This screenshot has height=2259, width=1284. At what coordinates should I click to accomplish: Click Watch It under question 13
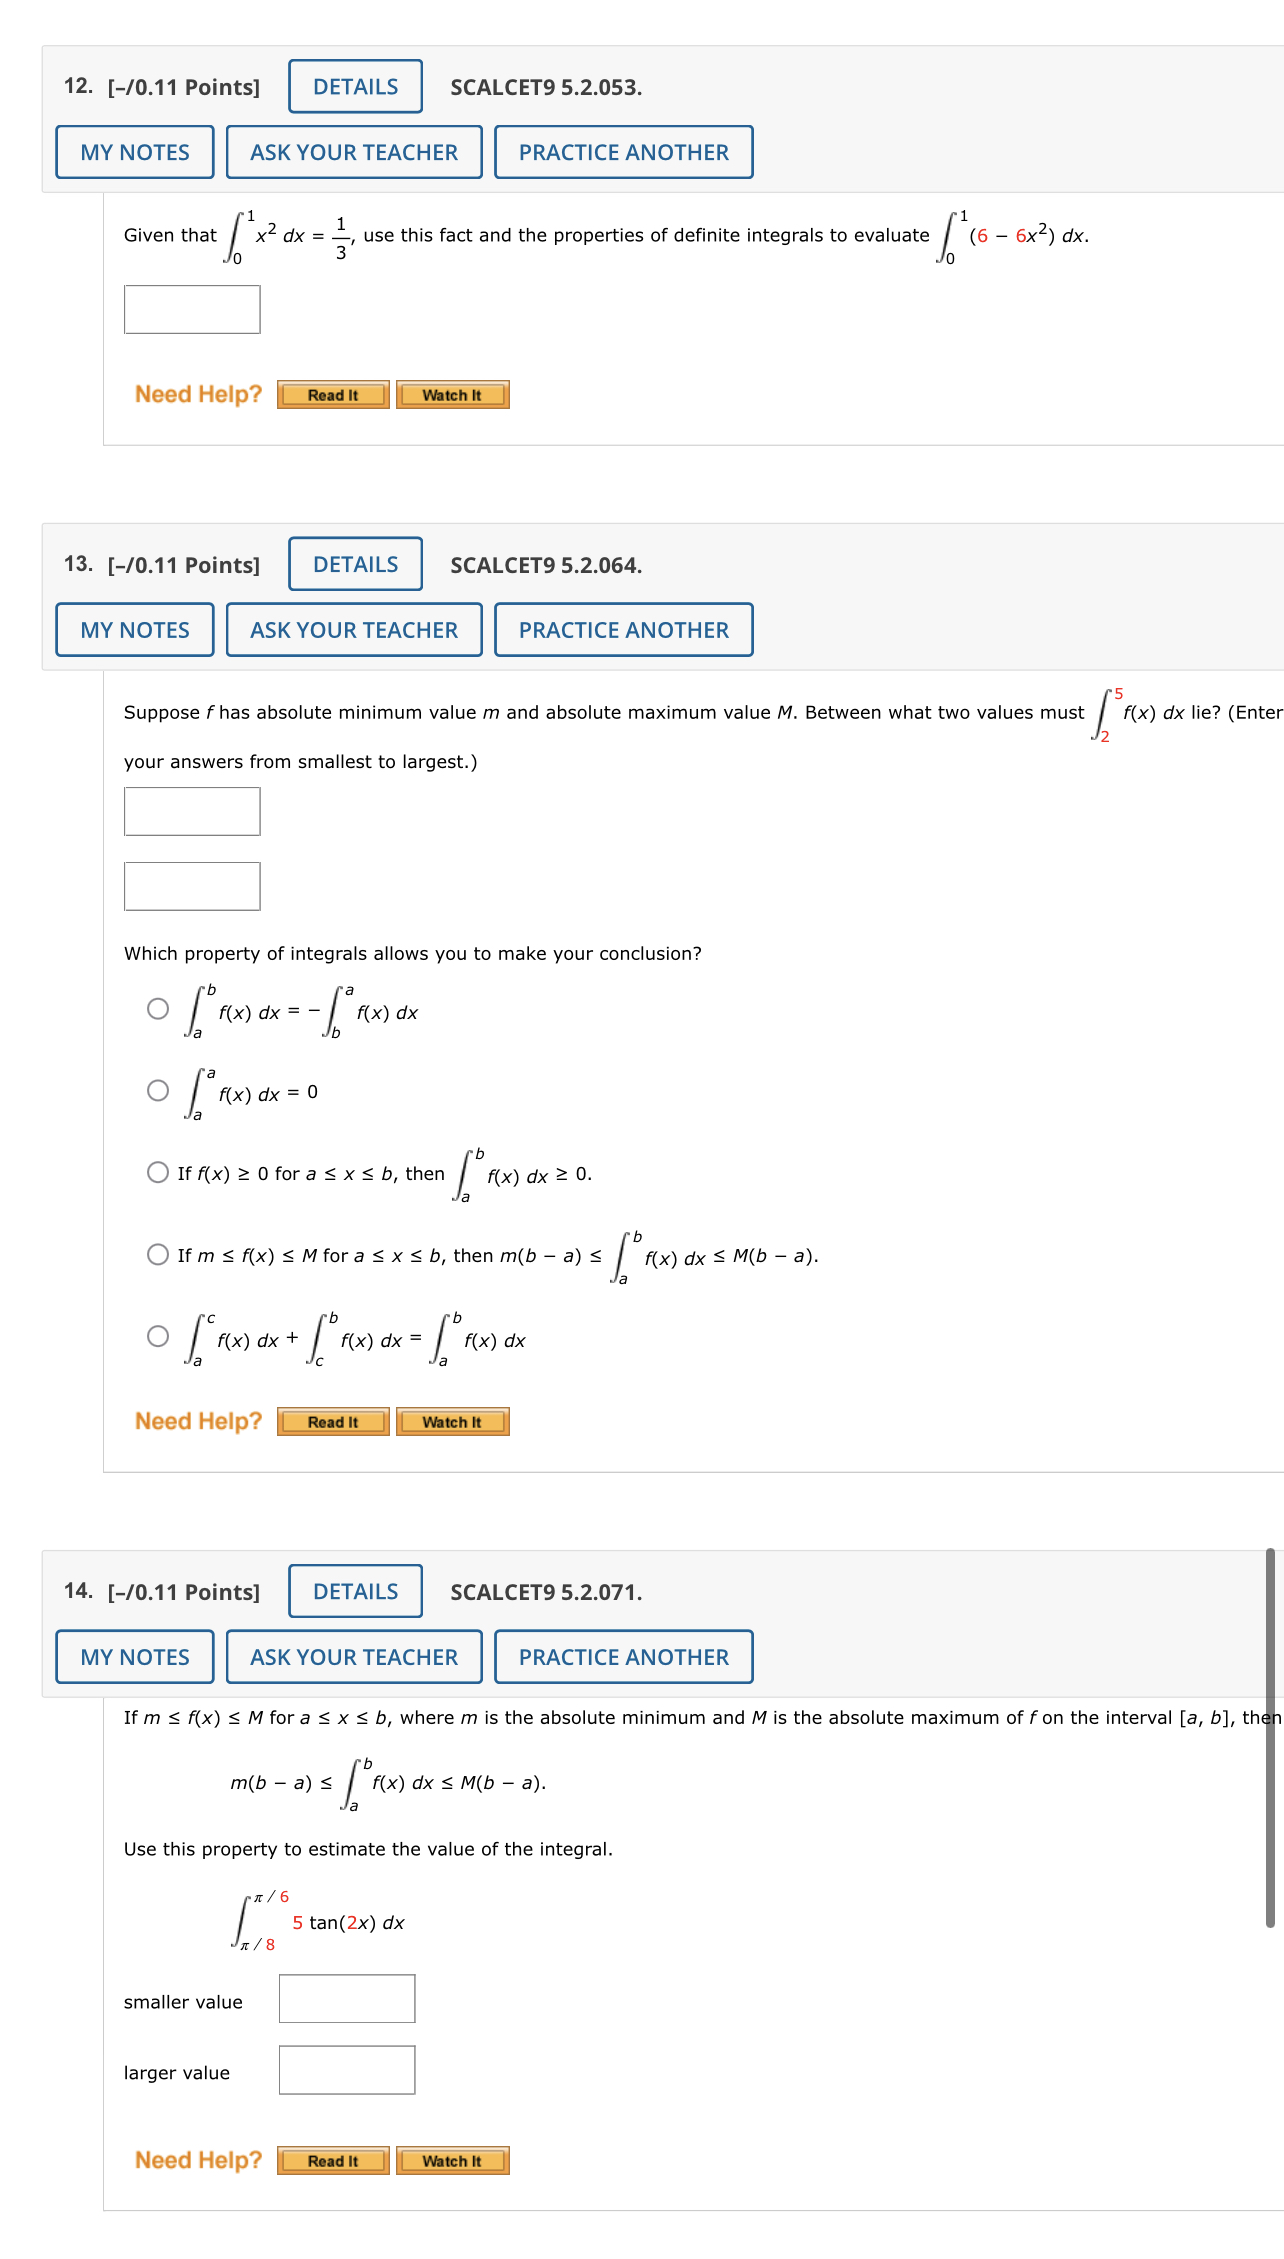point(452,1421)
